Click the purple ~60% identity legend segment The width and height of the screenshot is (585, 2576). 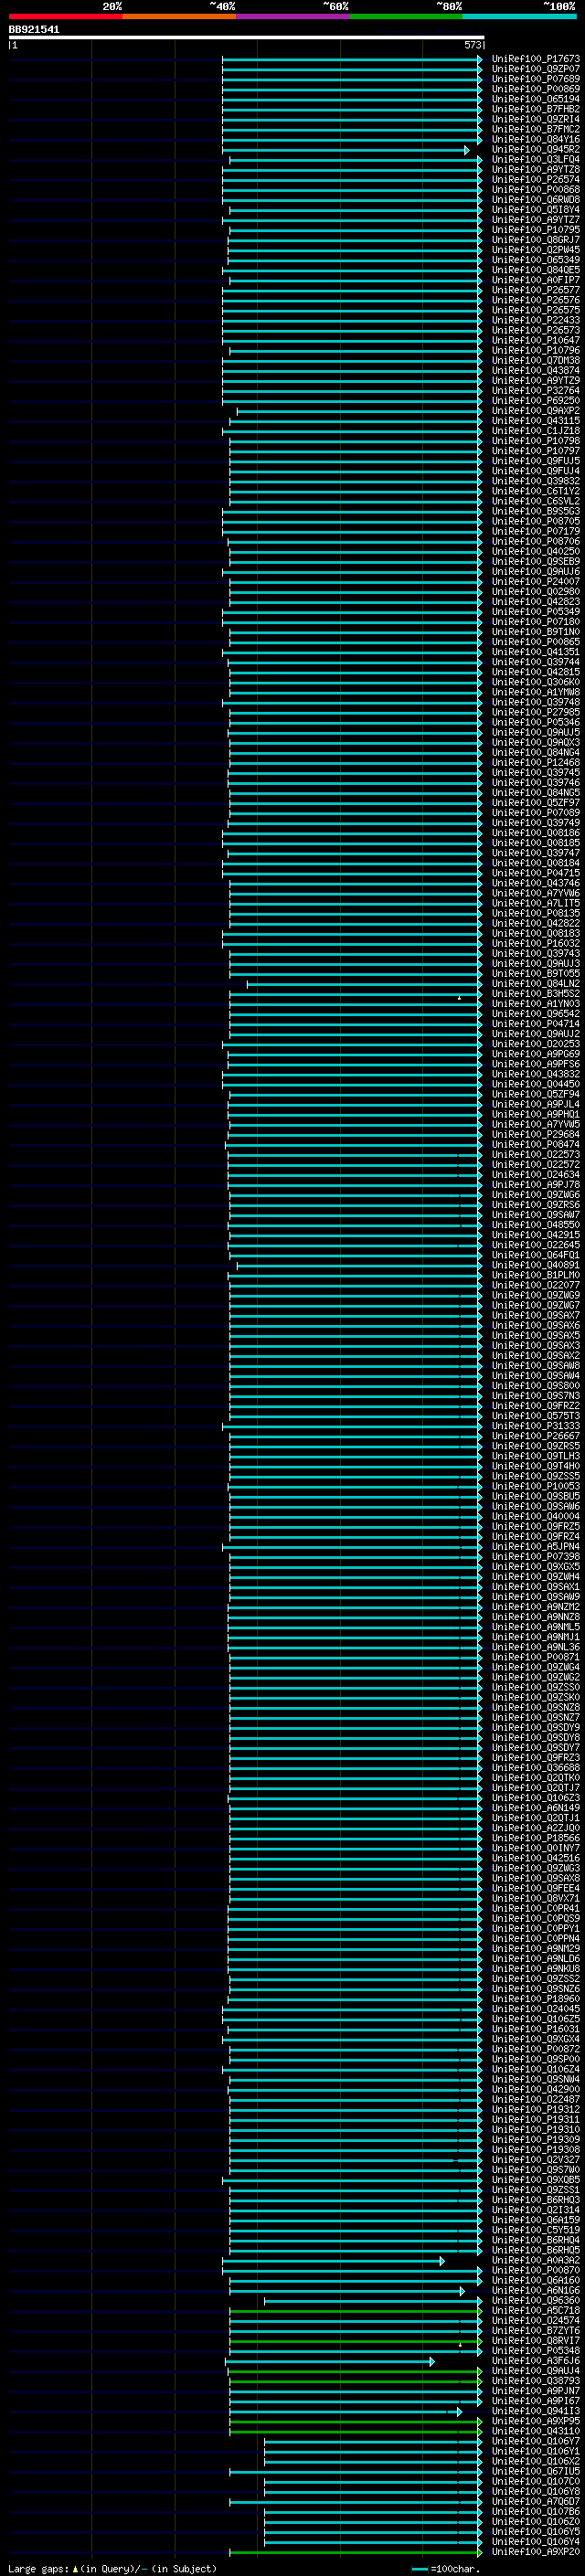pyautogui.click(x=292, y=16)
